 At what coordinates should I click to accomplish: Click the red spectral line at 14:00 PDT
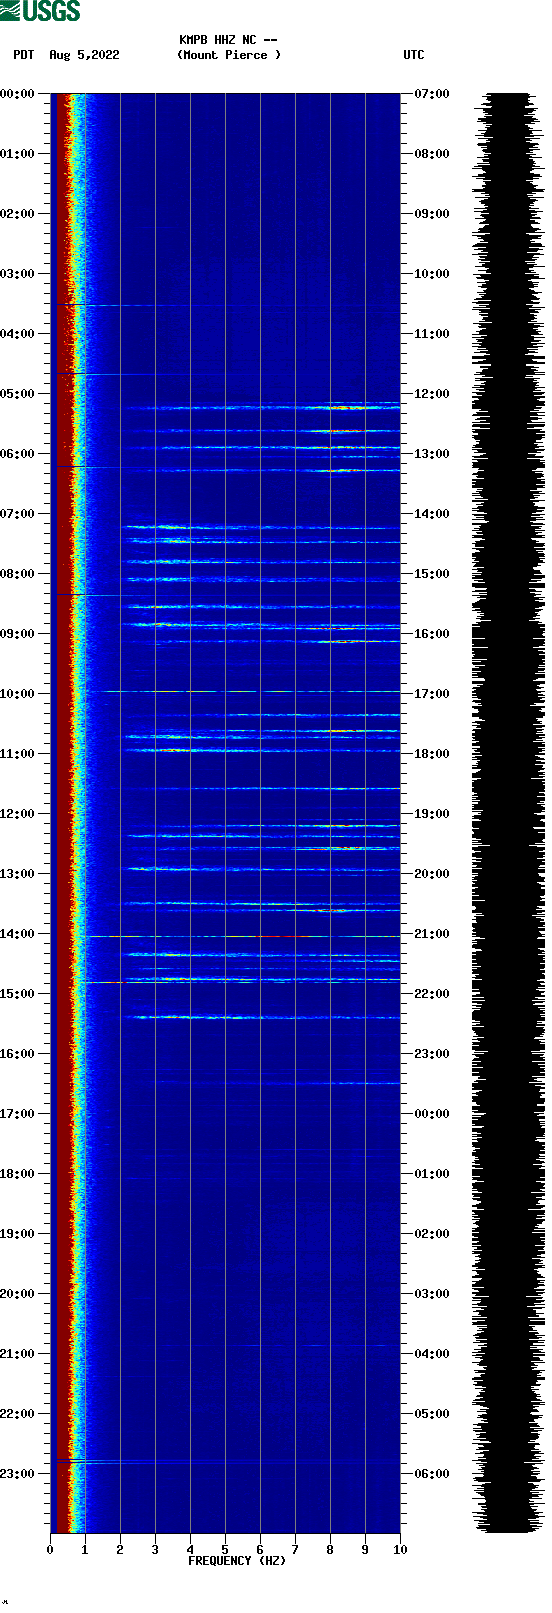243,937
